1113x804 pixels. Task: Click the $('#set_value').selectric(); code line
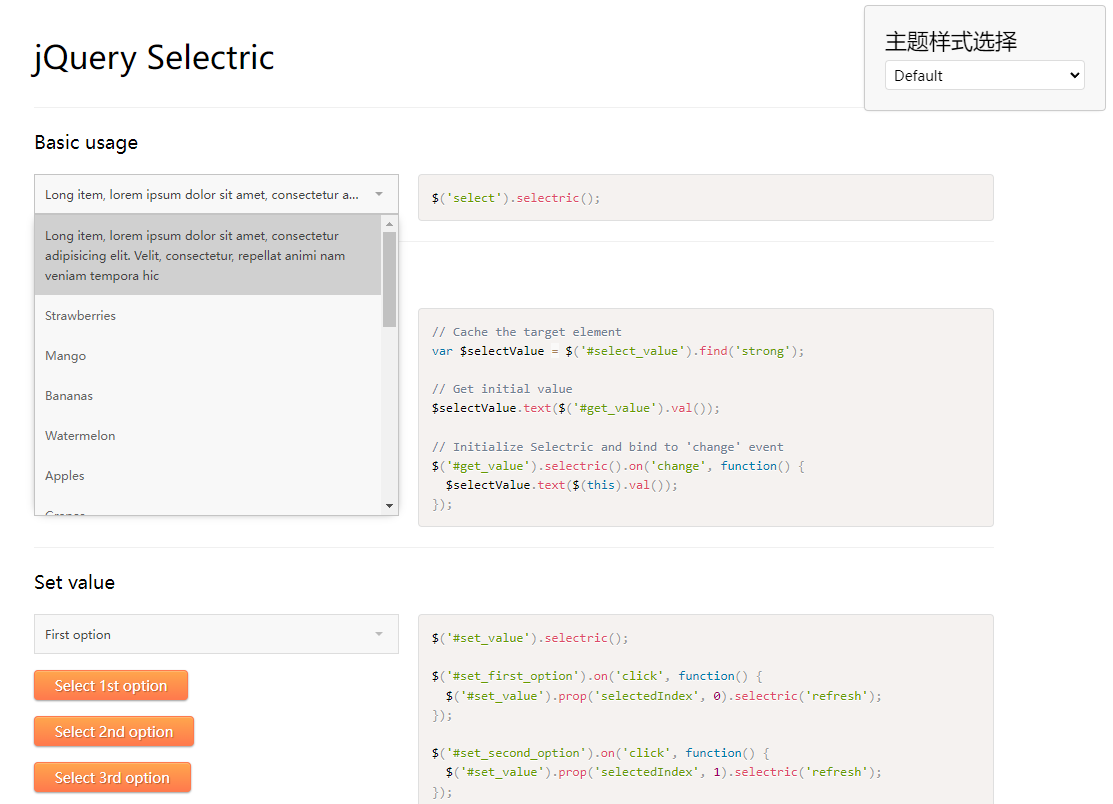530,638
